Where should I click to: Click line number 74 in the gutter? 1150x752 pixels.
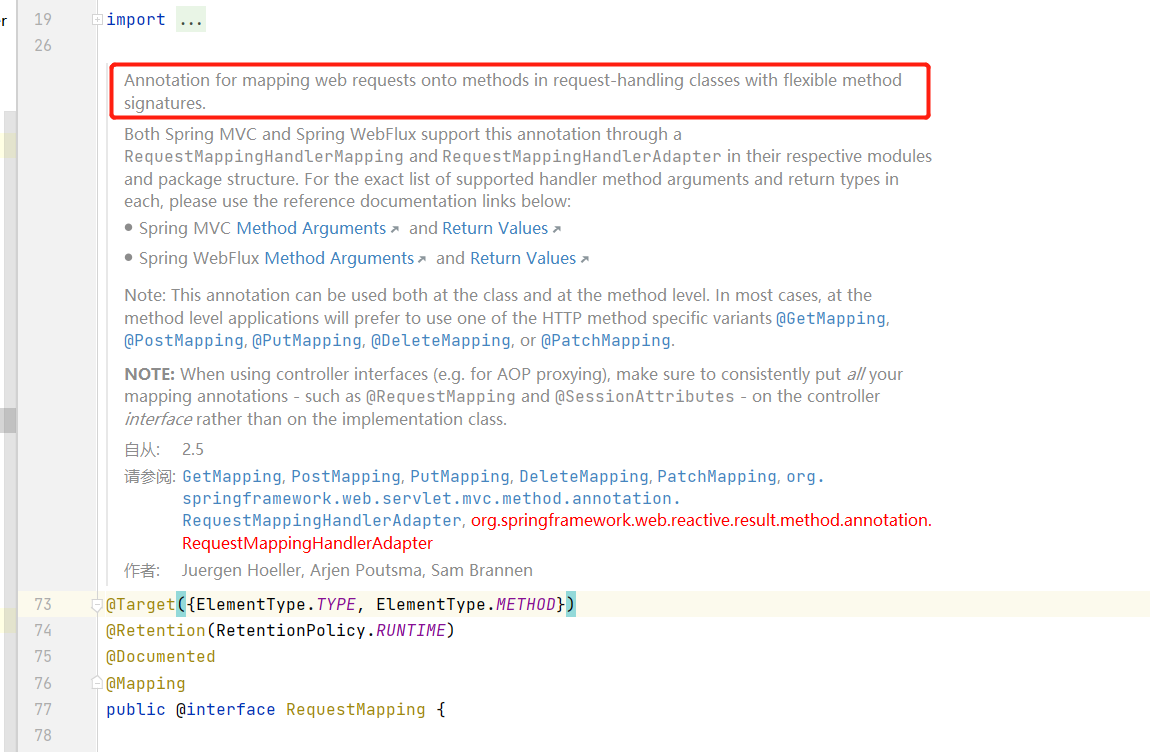(43, 630)
